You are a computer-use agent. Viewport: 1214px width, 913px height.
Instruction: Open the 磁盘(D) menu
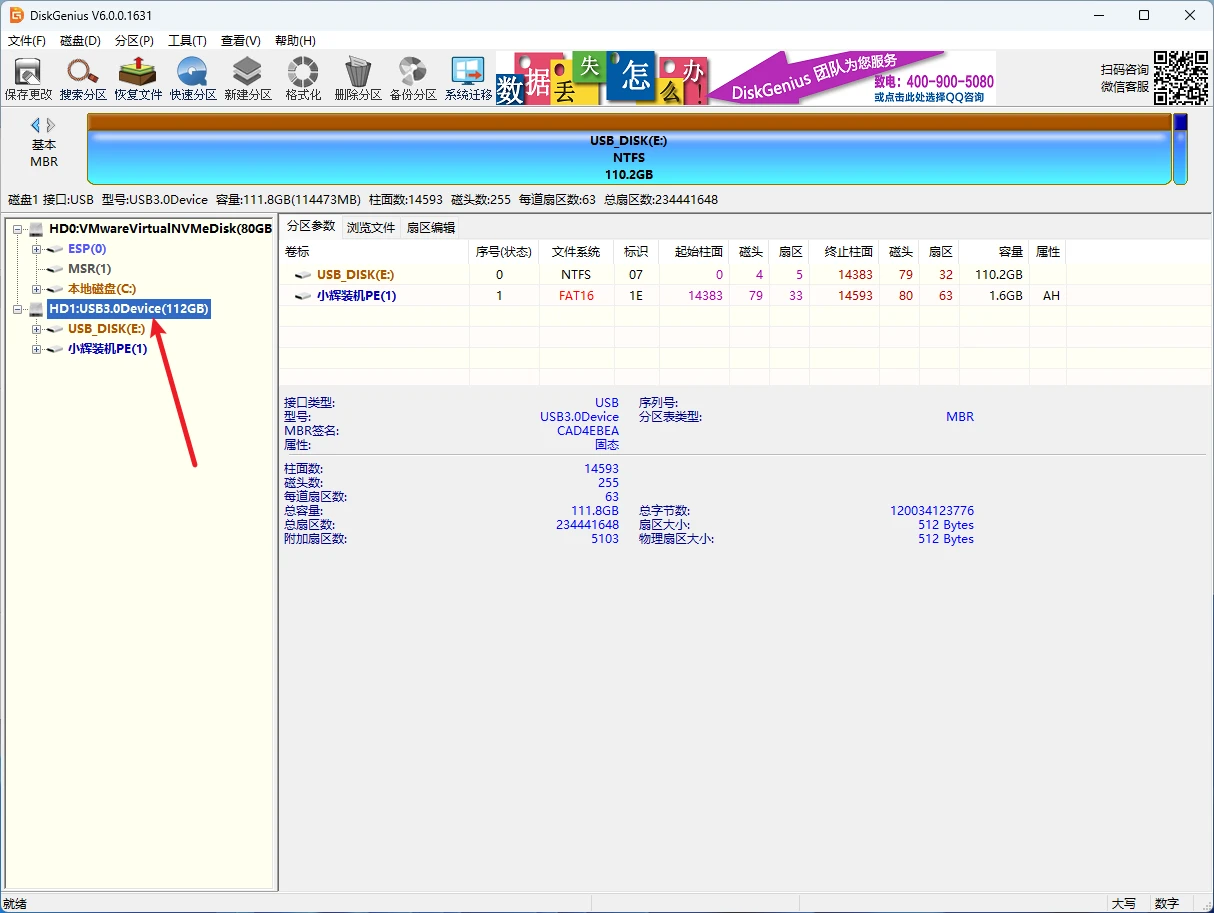coord(81,41)
